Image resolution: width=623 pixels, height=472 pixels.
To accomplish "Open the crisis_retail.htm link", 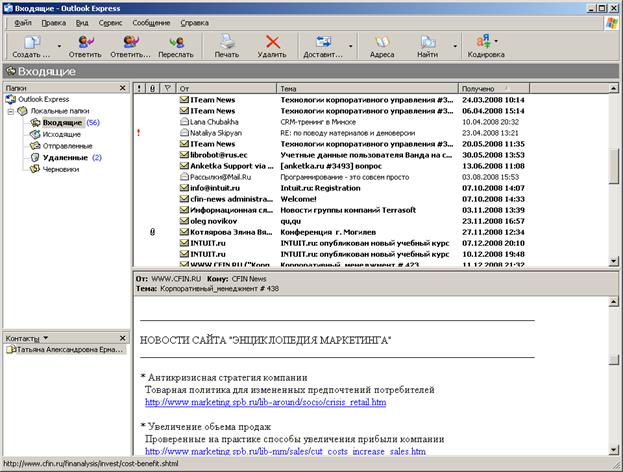I will (x=265, y=402).
